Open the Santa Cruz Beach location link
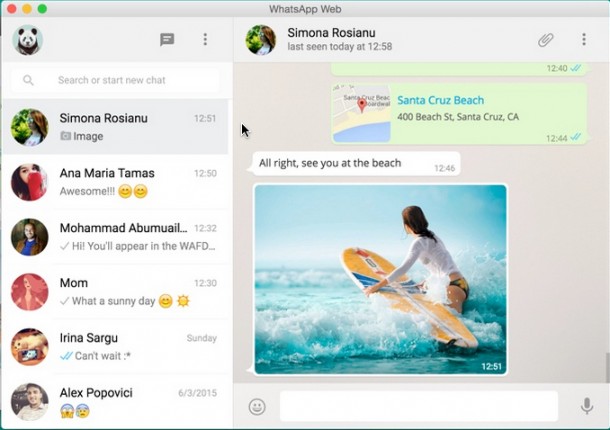The width and height of the screenshot is (610, 430). tap(440, 101)
